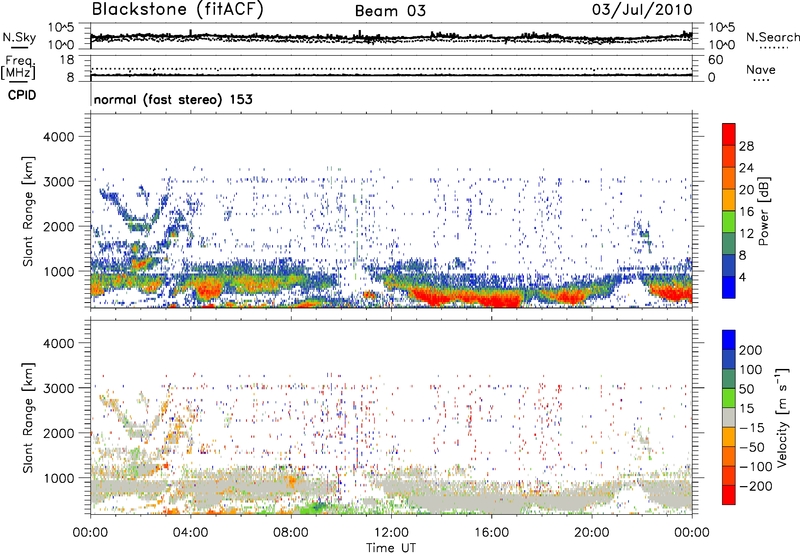800x554 pixels.
Task: Click the '04:00' time axis tick label
Action: click(191, 533)
